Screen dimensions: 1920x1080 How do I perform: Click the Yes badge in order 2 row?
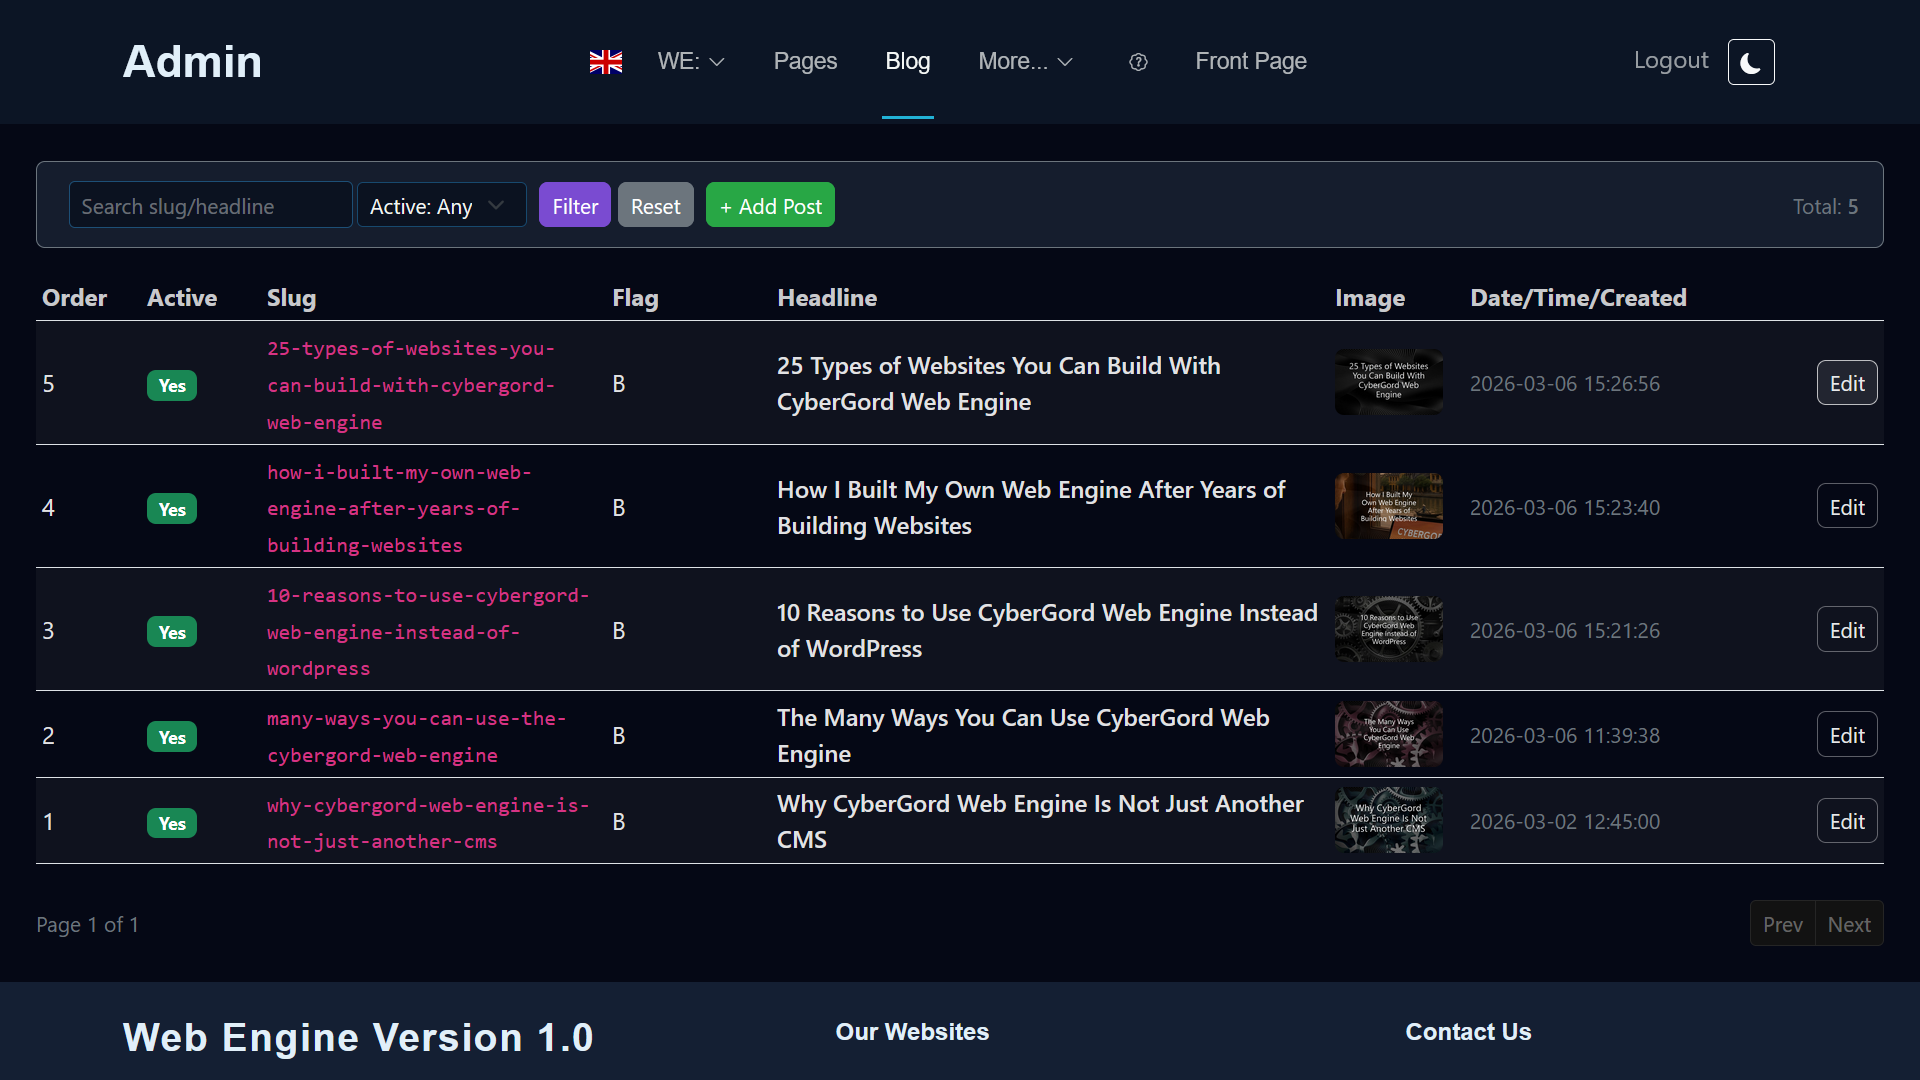(172, 737)
